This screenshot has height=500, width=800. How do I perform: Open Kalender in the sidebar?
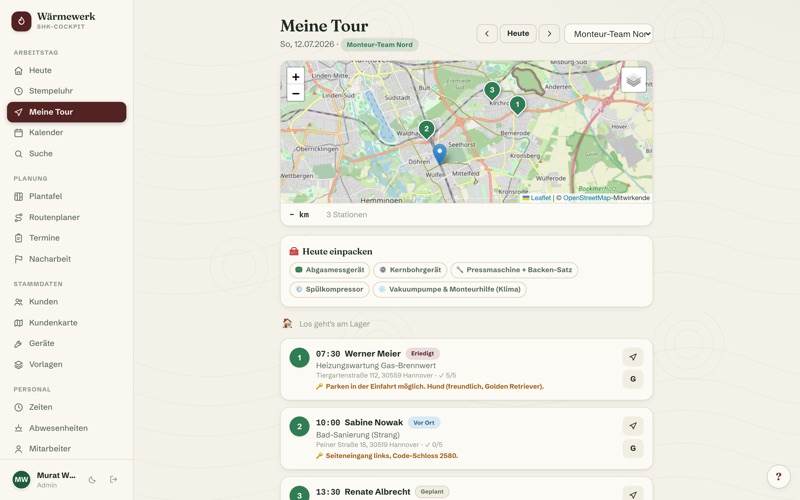click(x=66, y=133)
